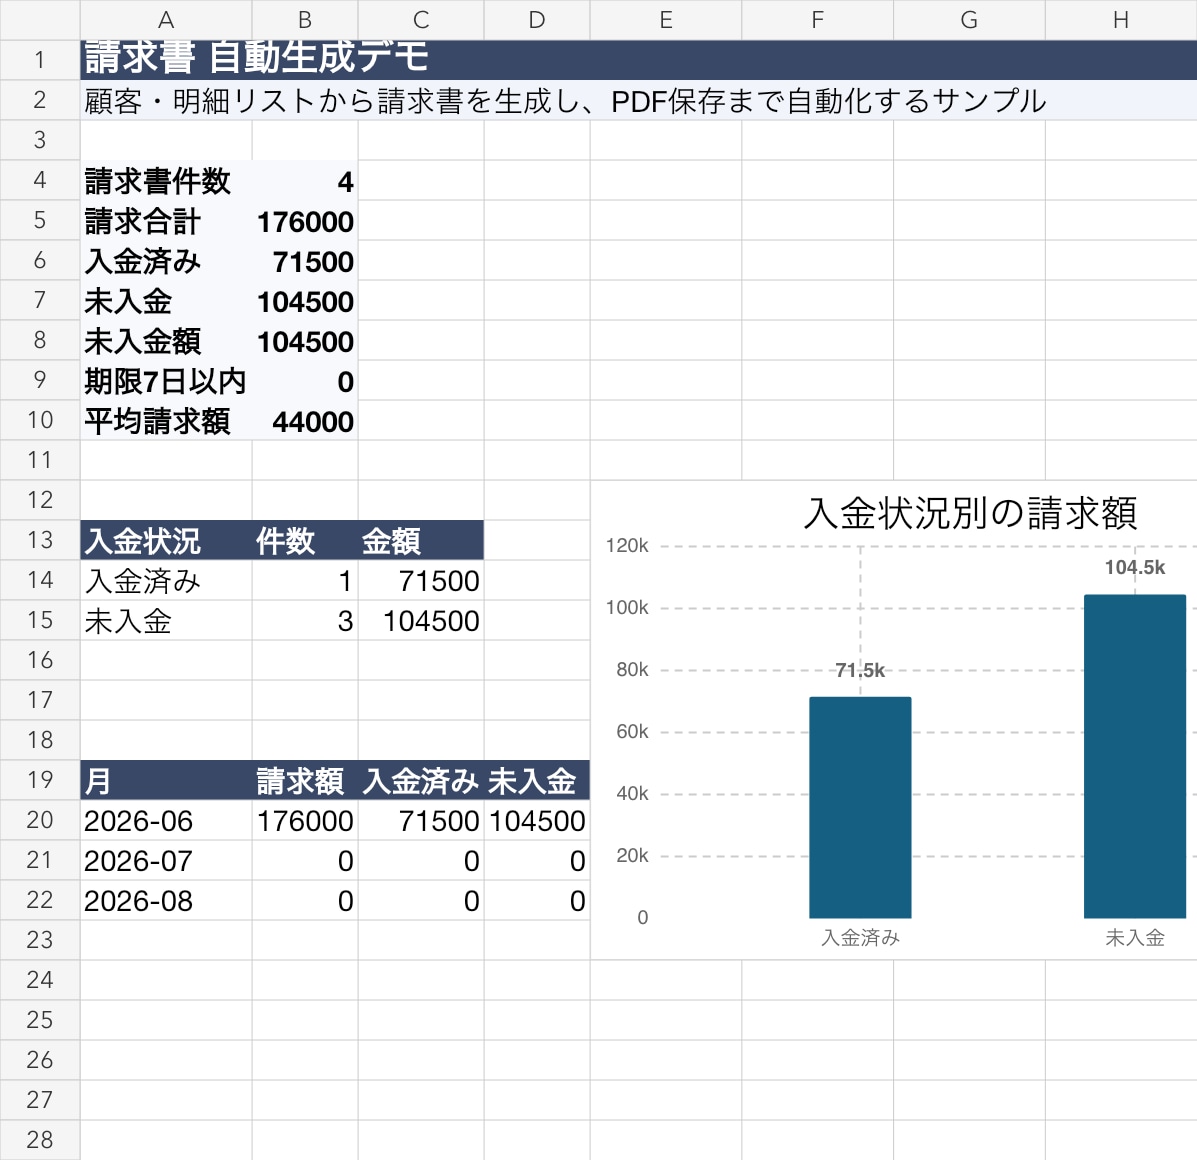Click the title cell "請求書 自動生成デモ"

pos(638,60)
